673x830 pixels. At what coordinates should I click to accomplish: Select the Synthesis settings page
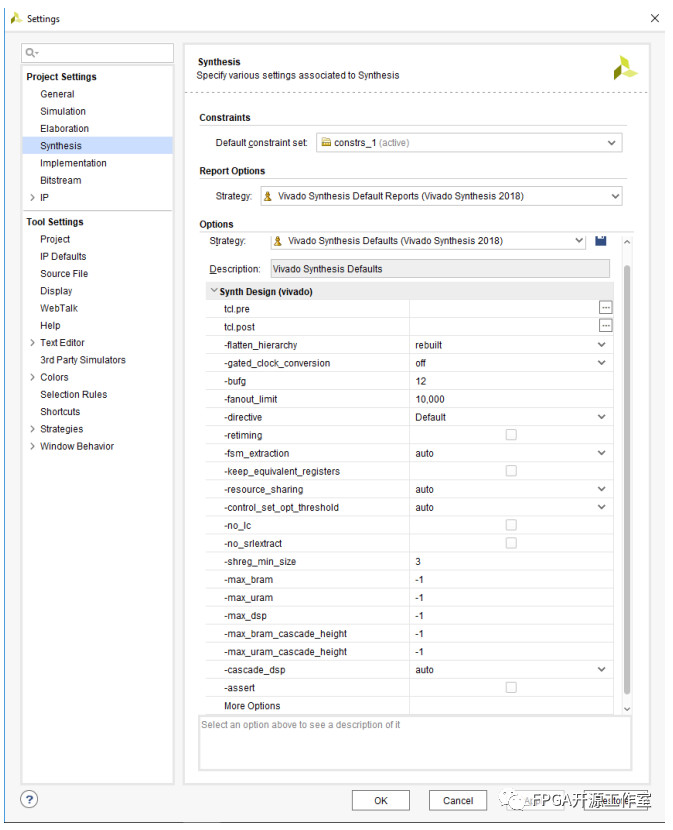pos(61,146)
